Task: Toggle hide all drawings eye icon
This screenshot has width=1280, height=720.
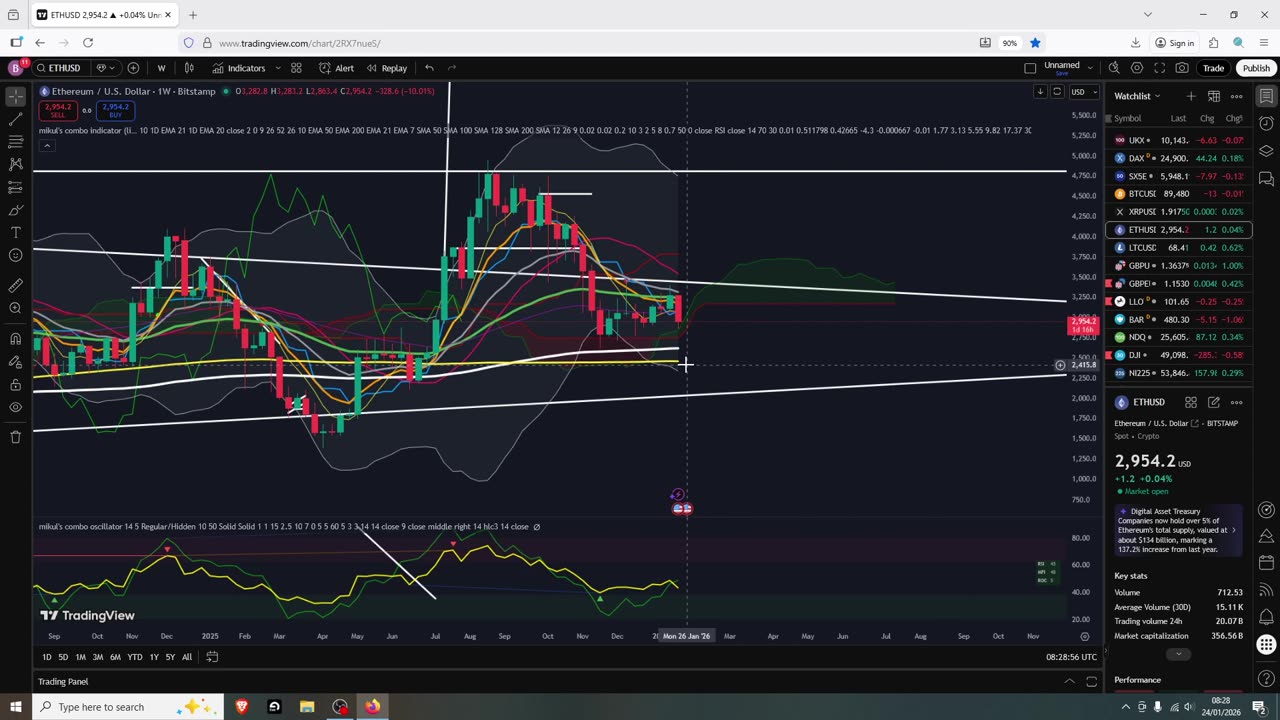Action: point(15,407)
